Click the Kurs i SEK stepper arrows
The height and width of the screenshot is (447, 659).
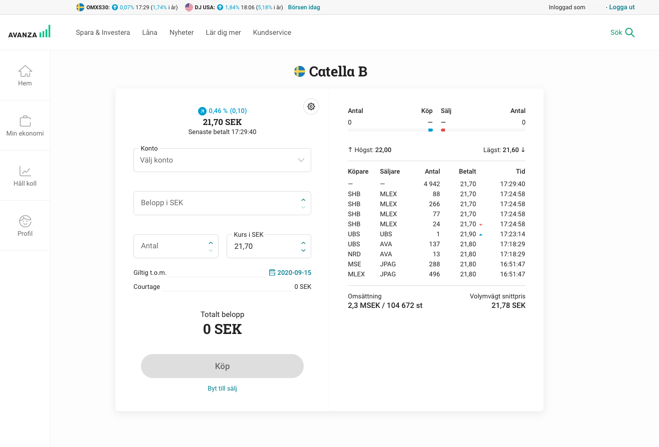click(303, 246)
